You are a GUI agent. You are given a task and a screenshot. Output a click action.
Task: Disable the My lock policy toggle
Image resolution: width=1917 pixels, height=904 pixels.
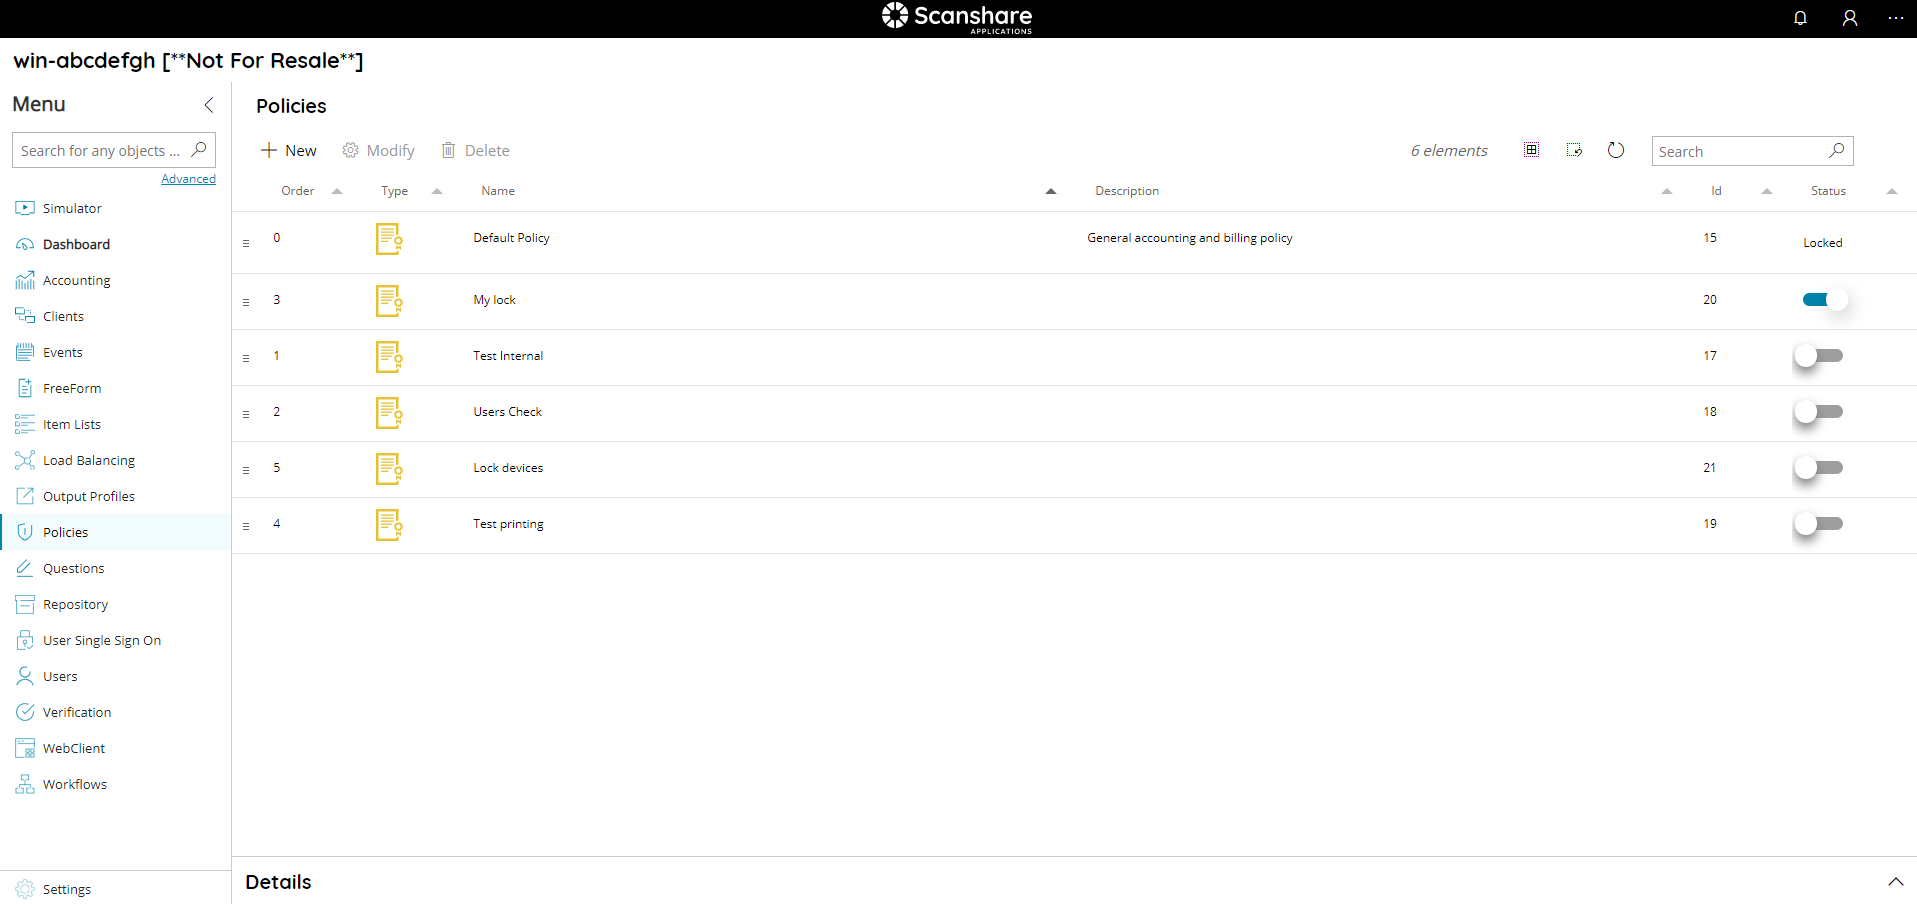(x=1824, y=299)
